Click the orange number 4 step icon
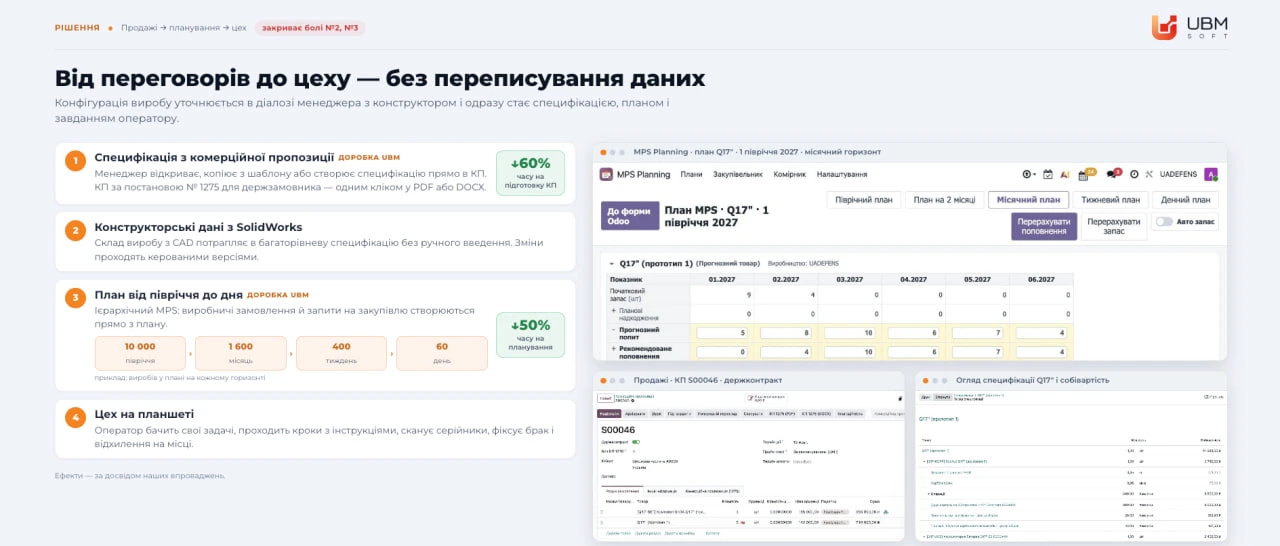Screen dimensions: 1280x546 coord(75,417)
